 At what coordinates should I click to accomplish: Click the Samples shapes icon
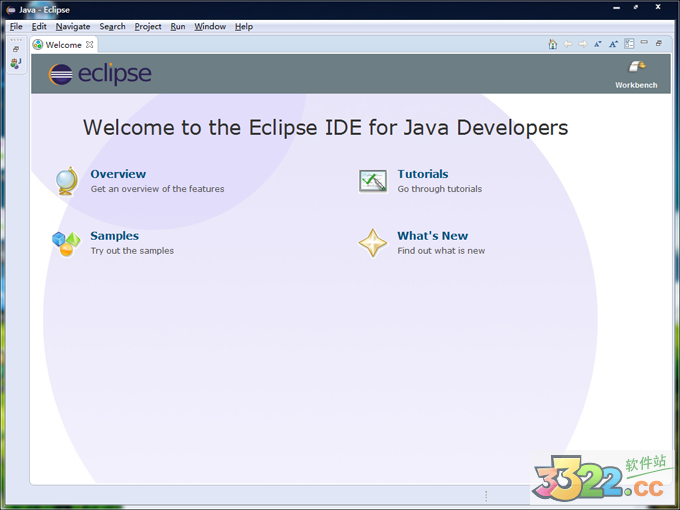(66, 244)
